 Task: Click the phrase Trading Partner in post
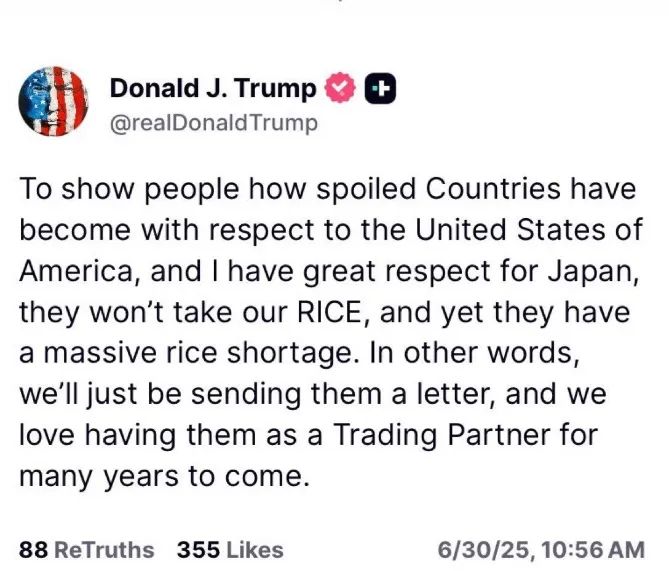pyautogui.click(x=465, y=436)
